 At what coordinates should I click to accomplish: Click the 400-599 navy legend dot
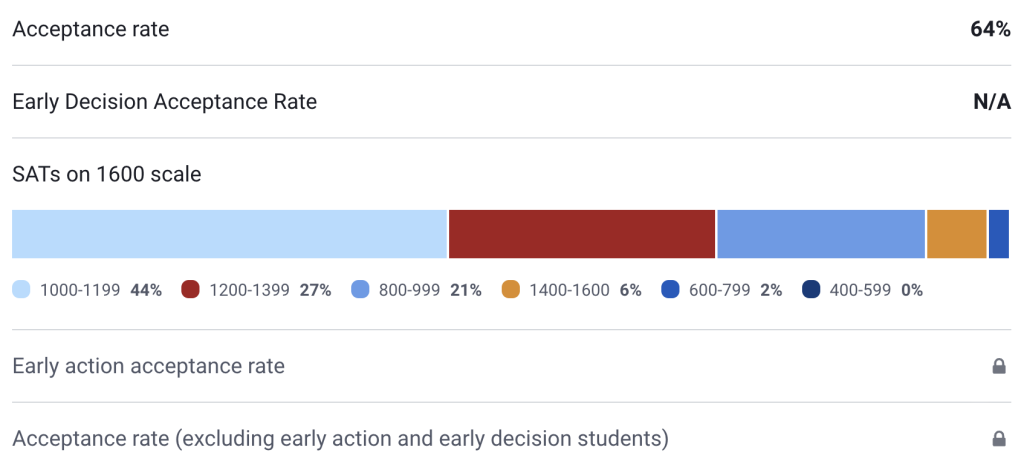click(811, 290)
